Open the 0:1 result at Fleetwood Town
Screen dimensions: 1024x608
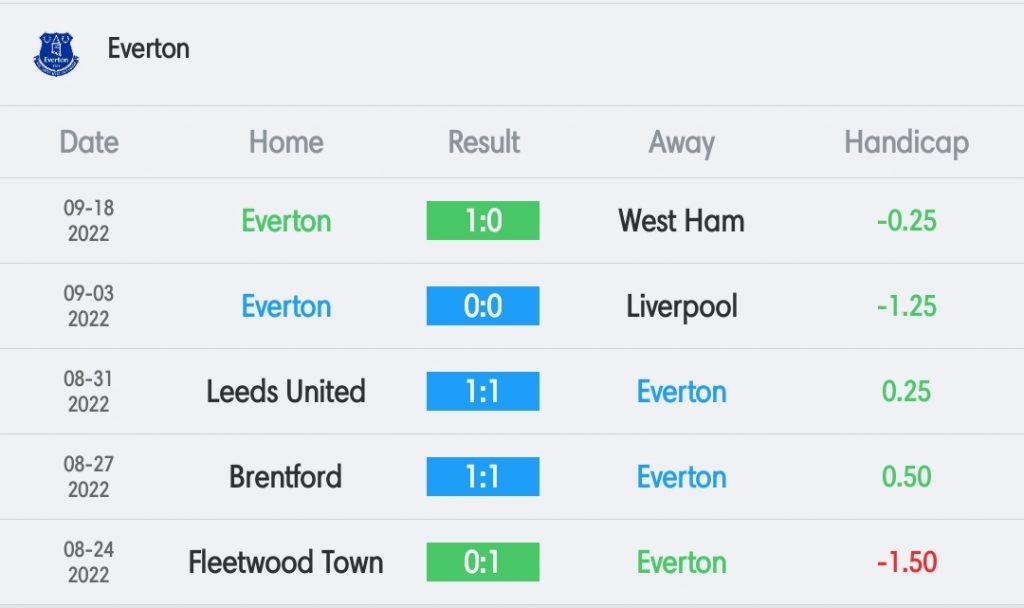tap(483, 562)
